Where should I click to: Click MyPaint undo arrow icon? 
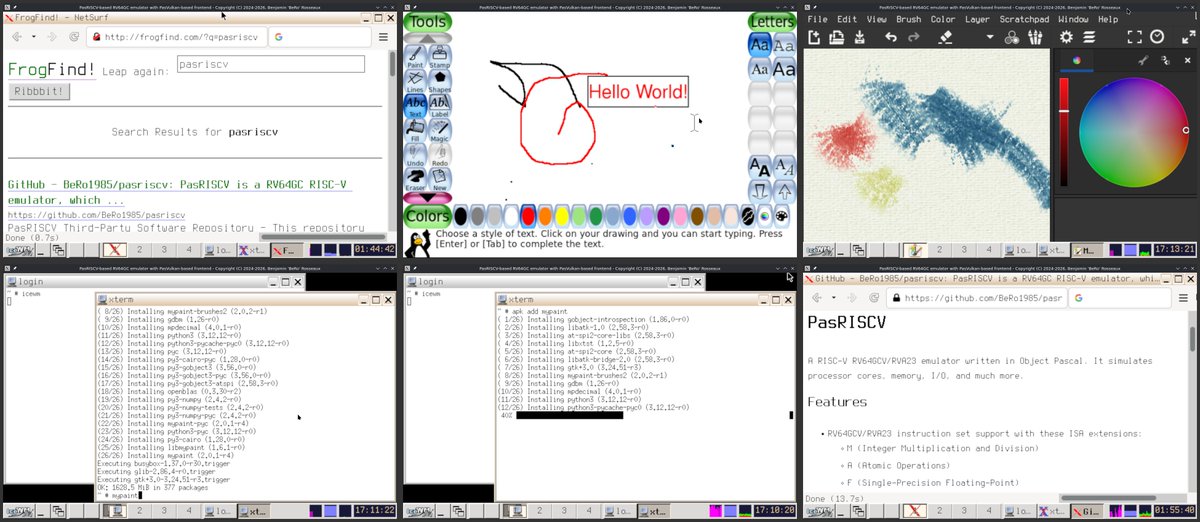(891, 37)
